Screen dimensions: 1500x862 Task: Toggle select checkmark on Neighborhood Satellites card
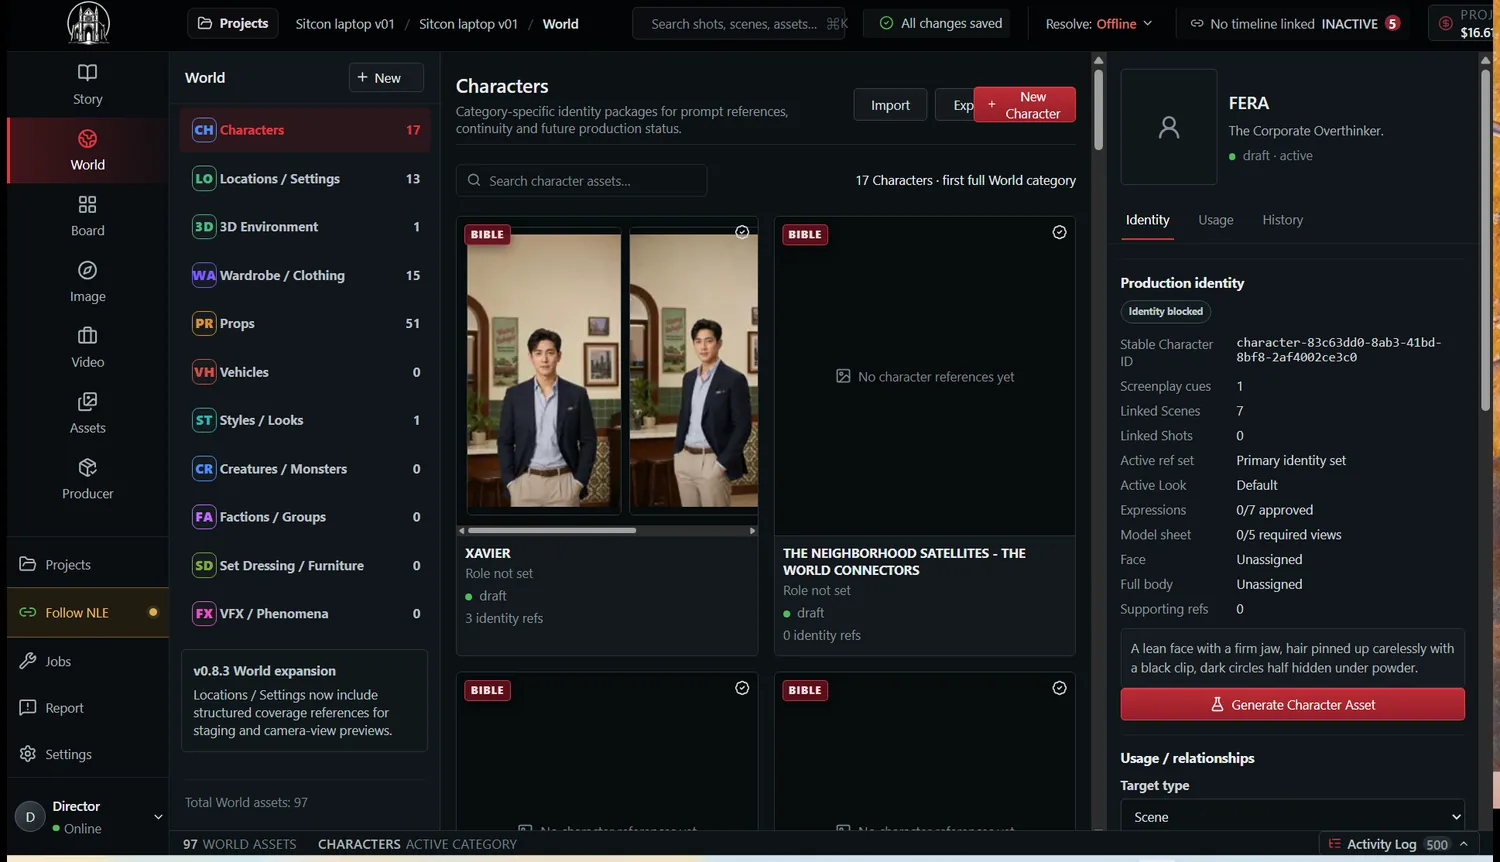point(1059,232)
